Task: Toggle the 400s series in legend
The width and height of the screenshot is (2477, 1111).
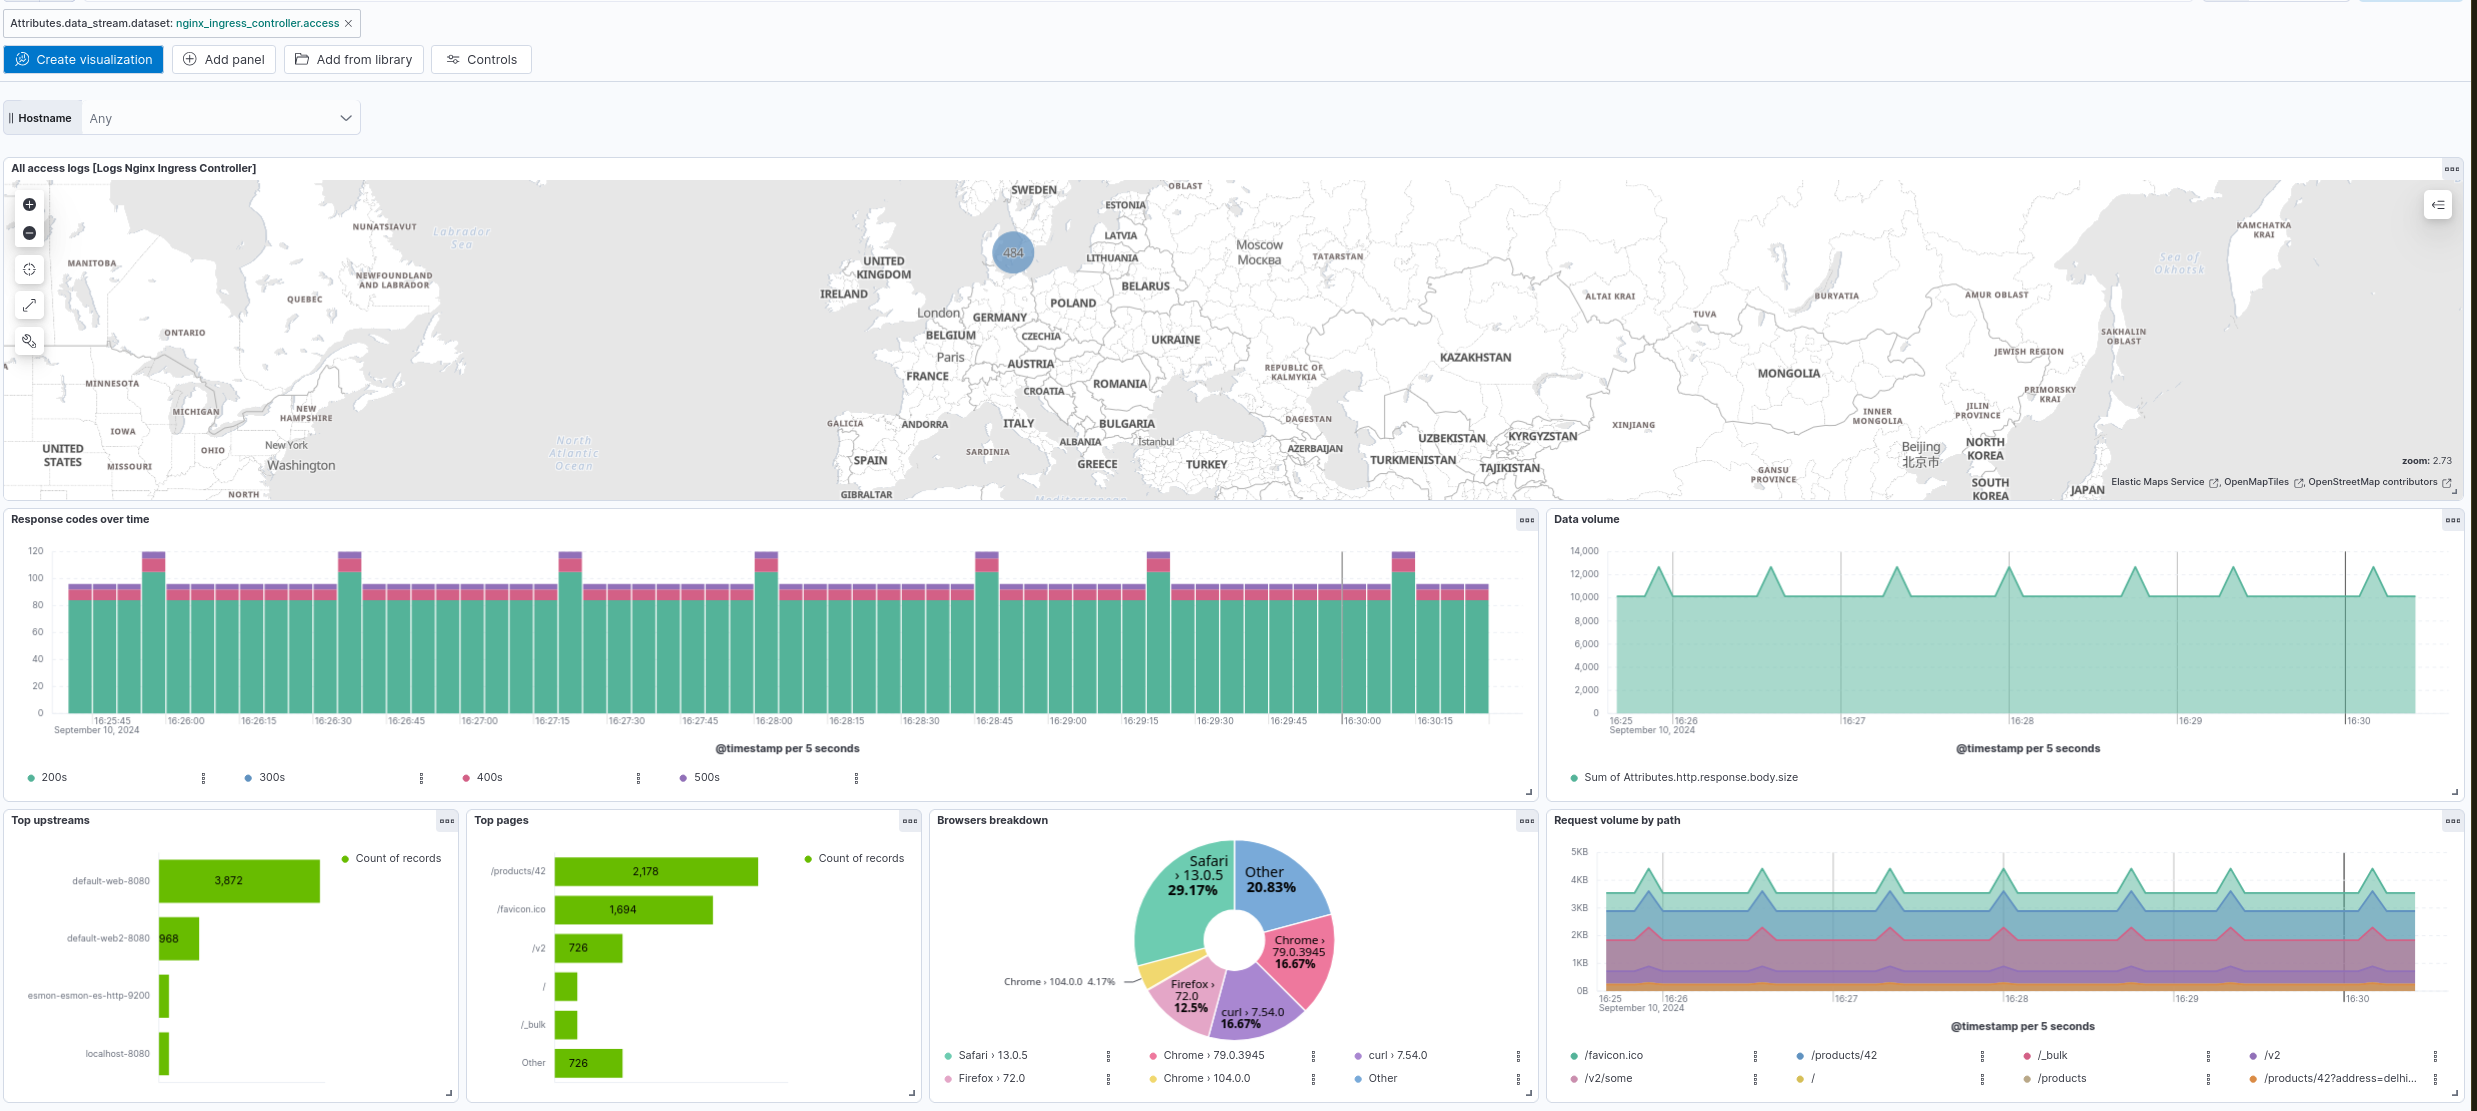Action: point(489,777)
